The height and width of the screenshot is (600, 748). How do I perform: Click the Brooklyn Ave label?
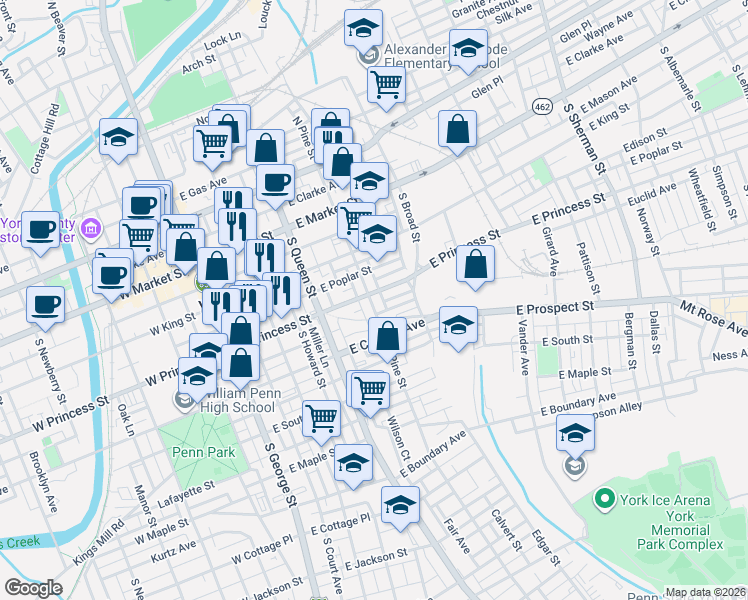[x=43, y=482]
